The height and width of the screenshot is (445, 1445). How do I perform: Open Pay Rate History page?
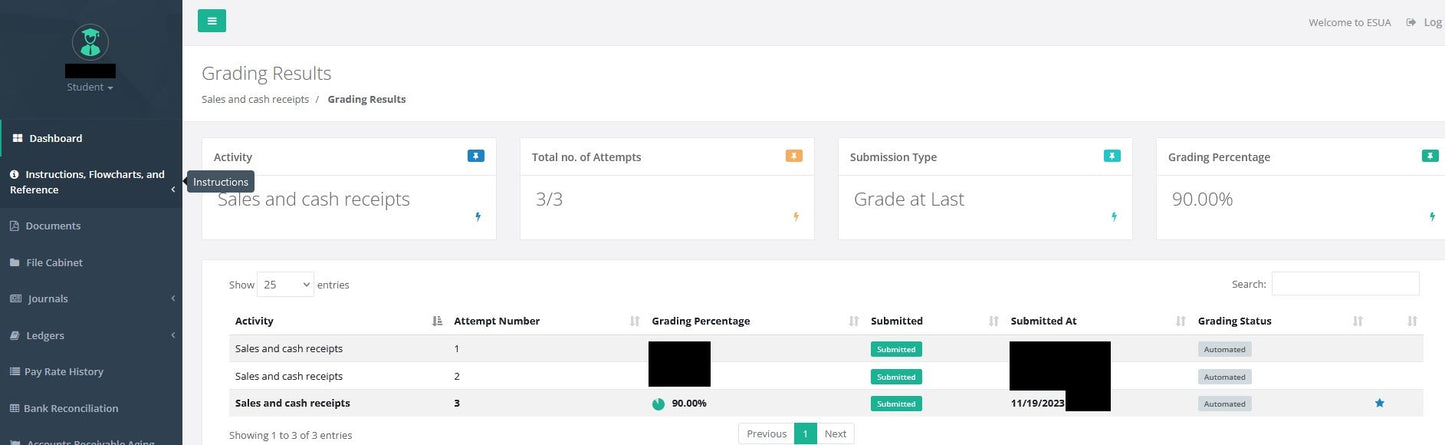pyautogui.click(x=91, y=371)
